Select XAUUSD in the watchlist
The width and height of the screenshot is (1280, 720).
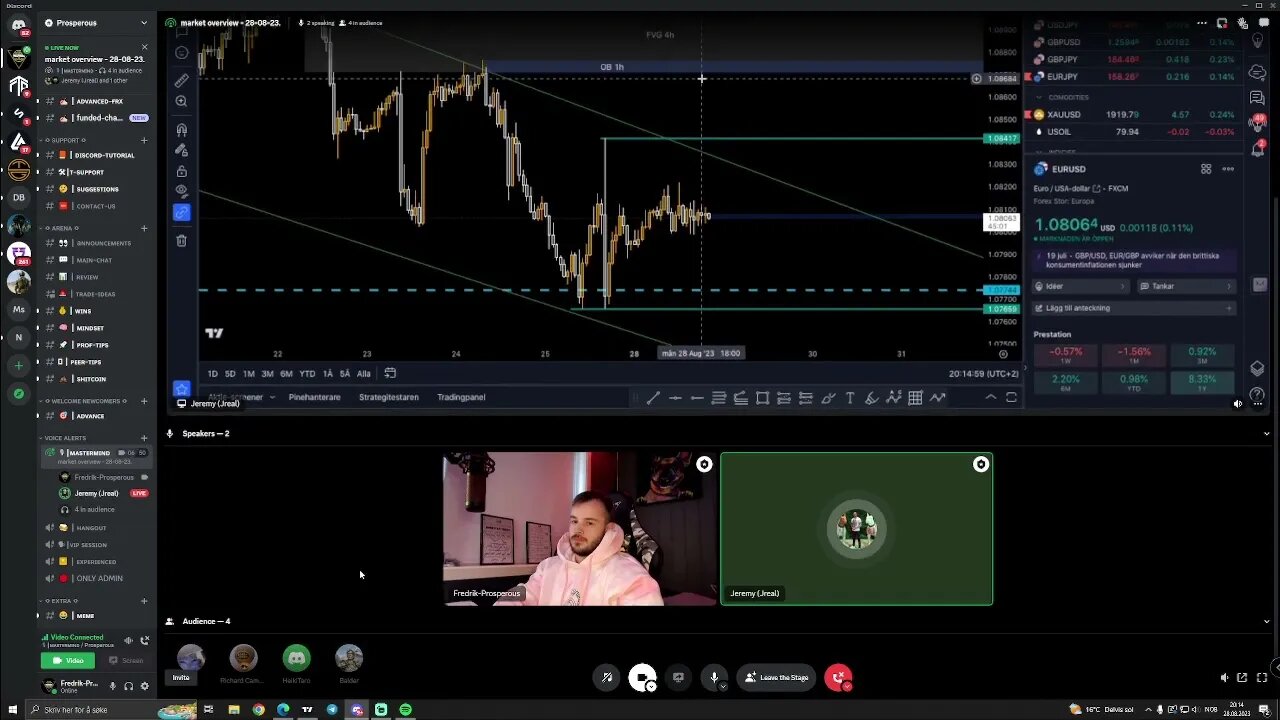[x=1135, y=115]
